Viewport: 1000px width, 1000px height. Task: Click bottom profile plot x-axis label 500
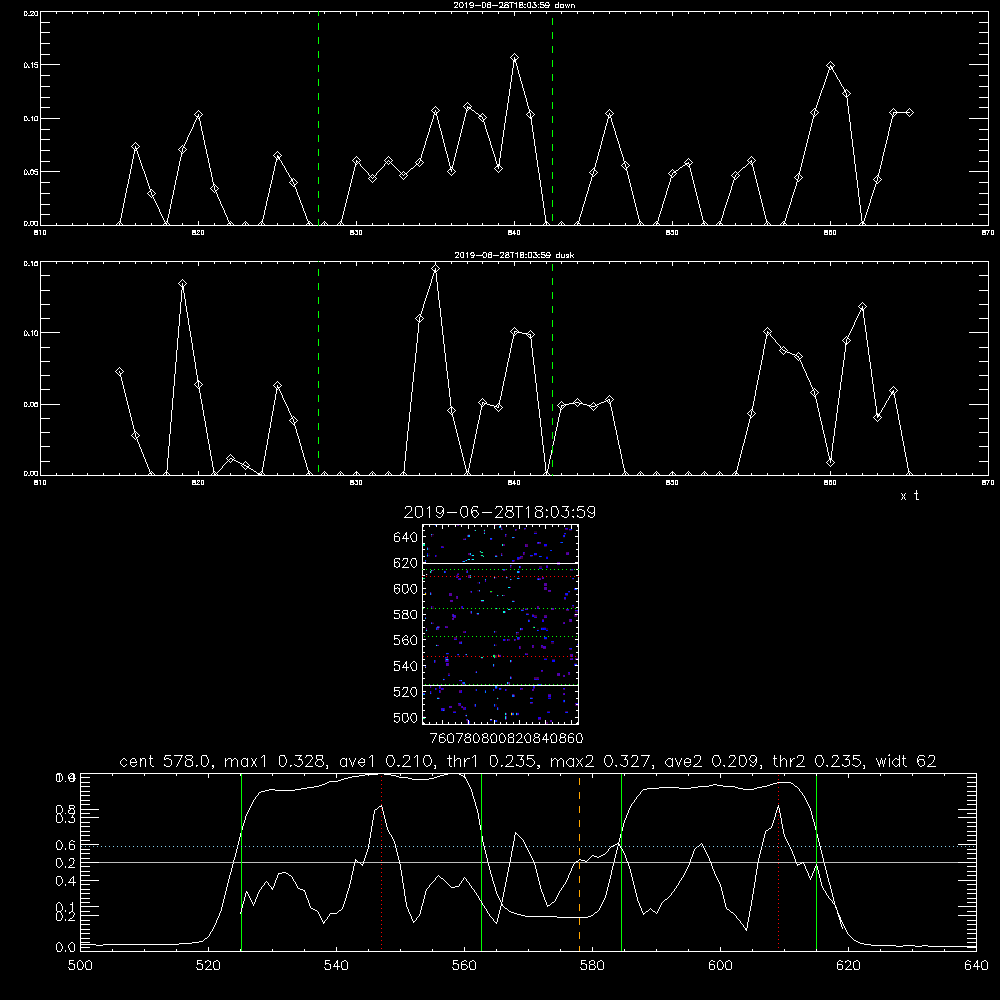pyautogui.click(x=80, y=966)
